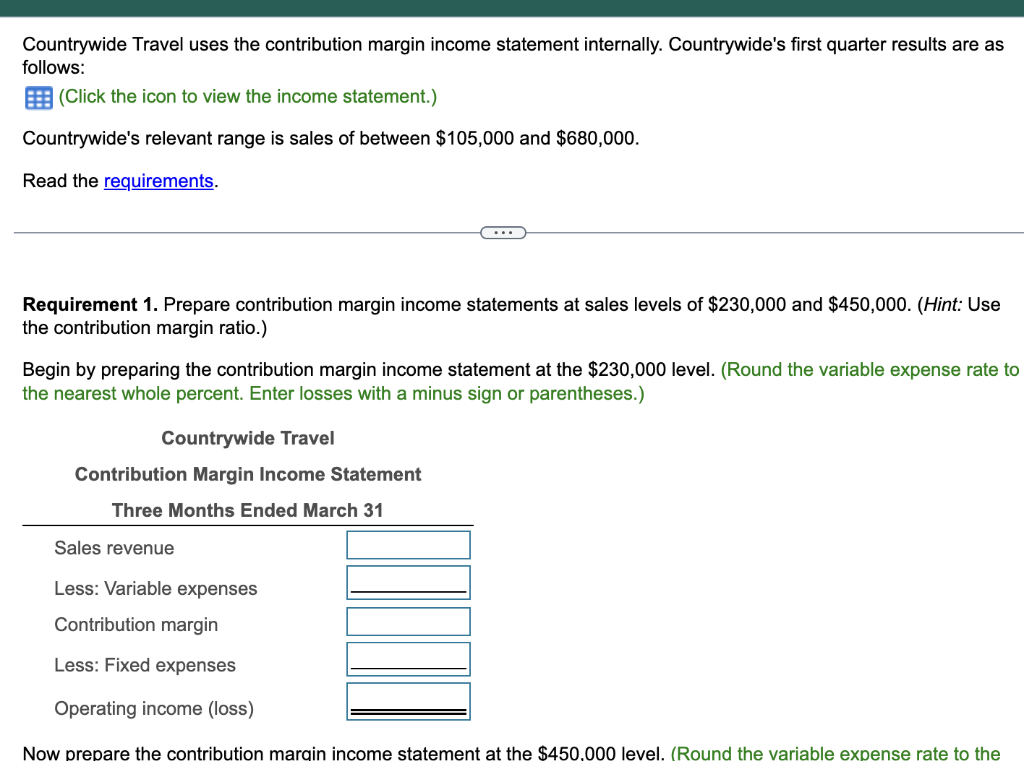
Task: Click the Less: Variable expenses row label
Action: (x=155, y=589)
